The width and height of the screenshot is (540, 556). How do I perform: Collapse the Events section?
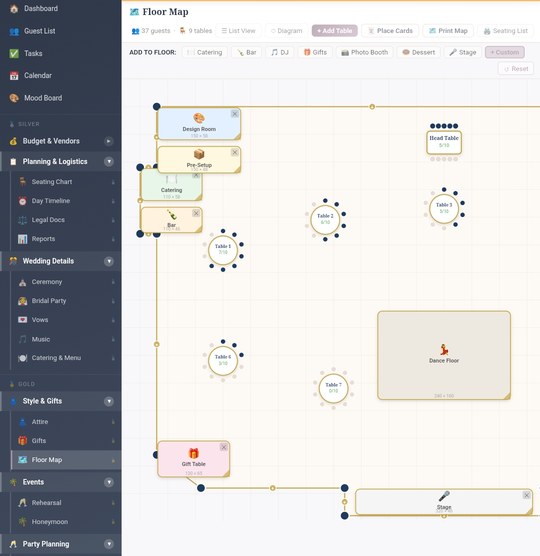point(109,482)
